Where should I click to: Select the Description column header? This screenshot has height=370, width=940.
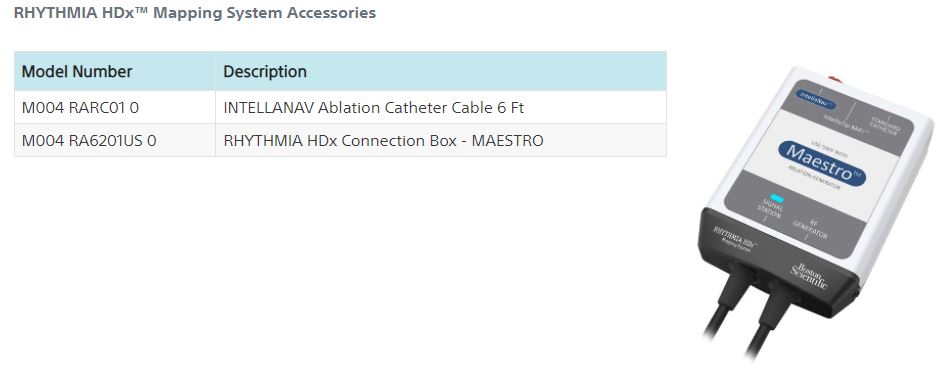click(265, 71)
